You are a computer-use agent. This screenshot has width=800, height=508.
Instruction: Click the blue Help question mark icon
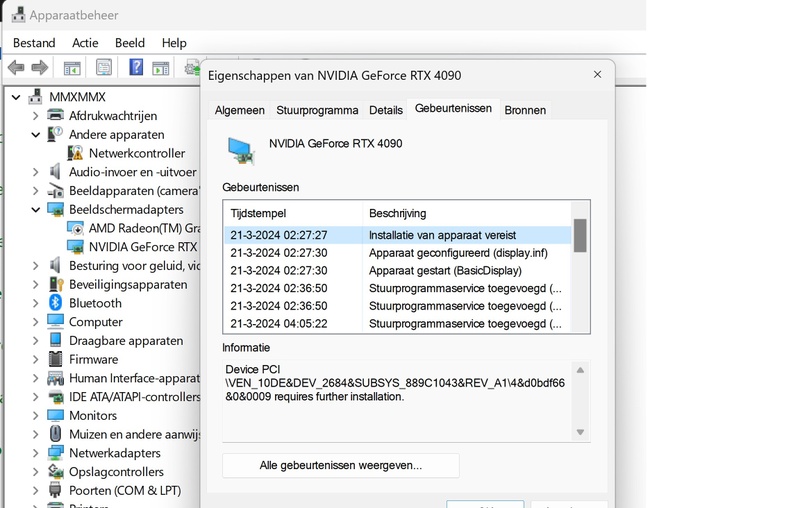(136, 67)
